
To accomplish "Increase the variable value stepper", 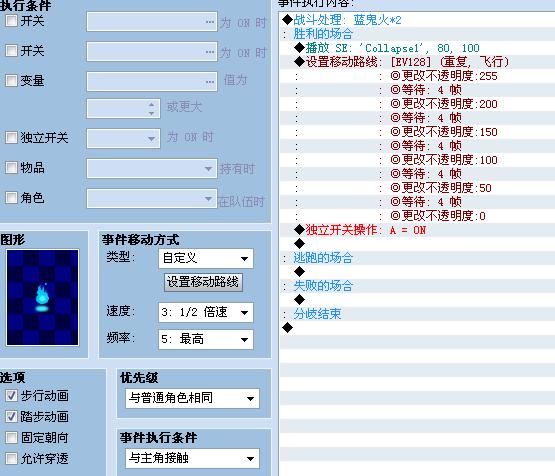I will [151, 104].
